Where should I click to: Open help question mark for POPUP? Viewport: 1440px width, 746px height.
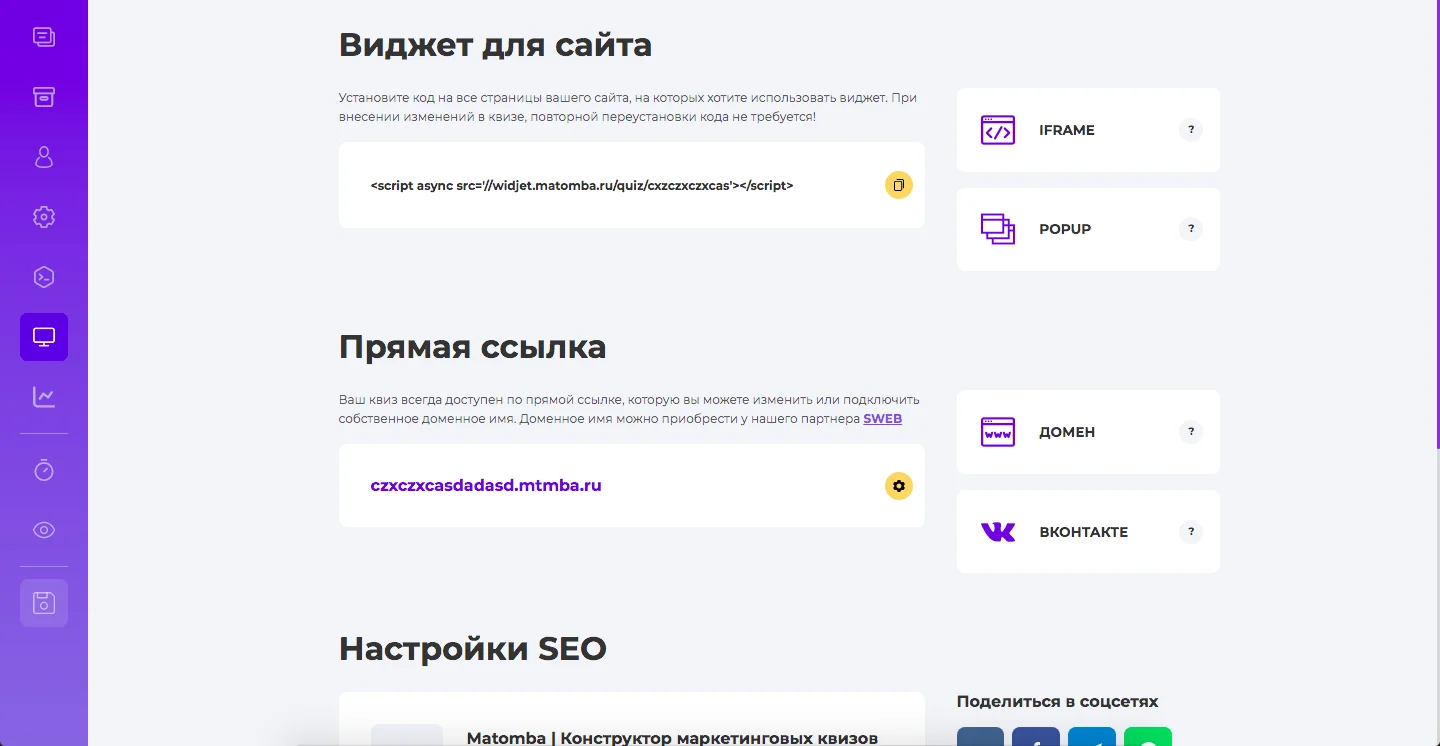point(1190,229)
